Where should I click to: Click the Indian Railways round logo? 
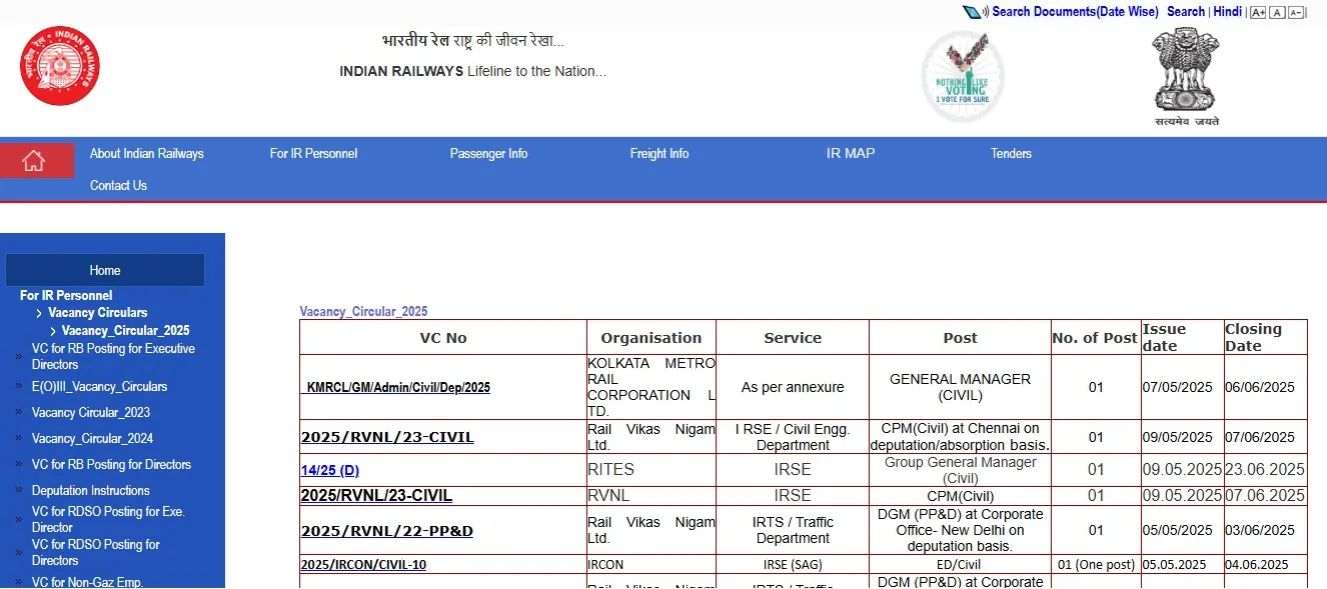[60, 66]
